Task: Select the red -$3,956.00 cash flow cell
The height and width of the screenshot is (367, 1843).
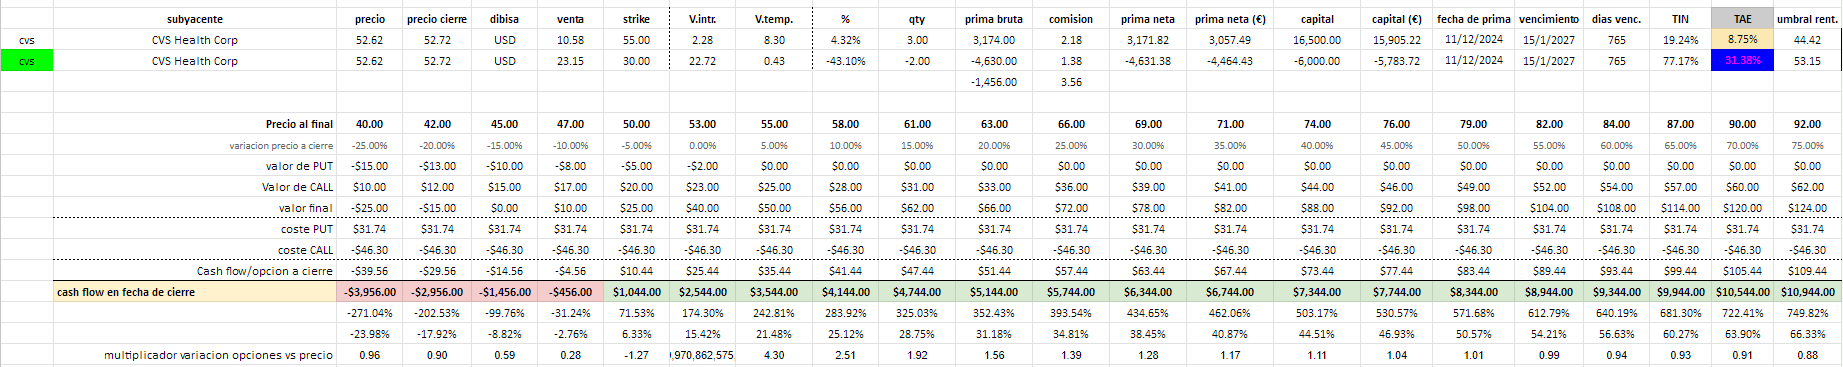Action: coord(370,292)
